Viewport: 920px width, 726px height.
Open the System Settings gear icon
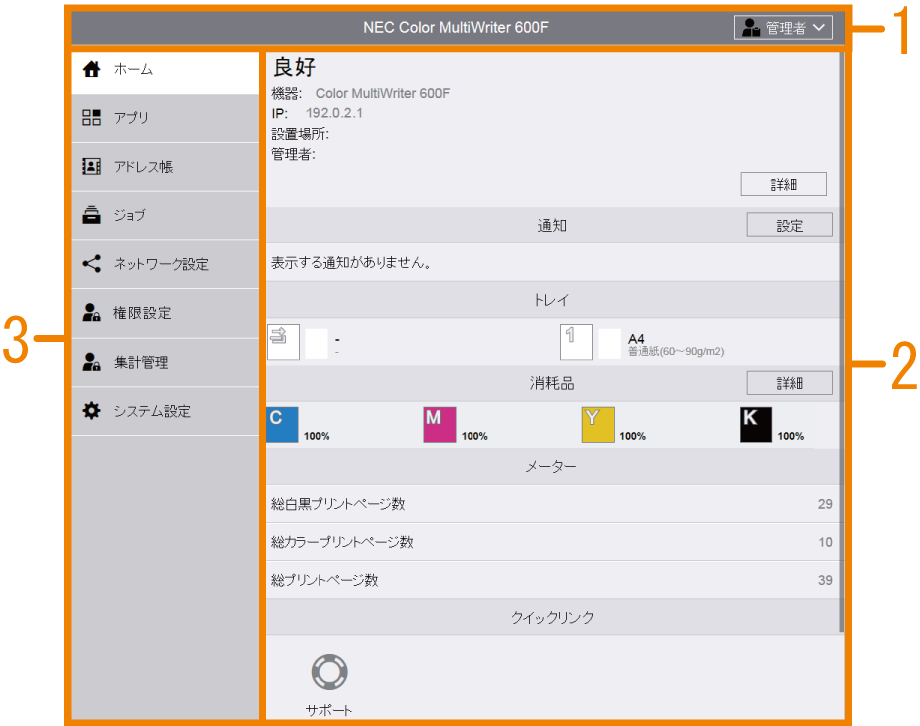click(x=92, y=411)
